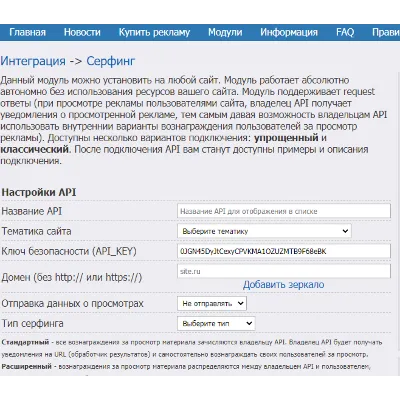400x400 pixels.
Task: Click the Домен (без http:// или https://) label
Action: (x=72, y=277)
